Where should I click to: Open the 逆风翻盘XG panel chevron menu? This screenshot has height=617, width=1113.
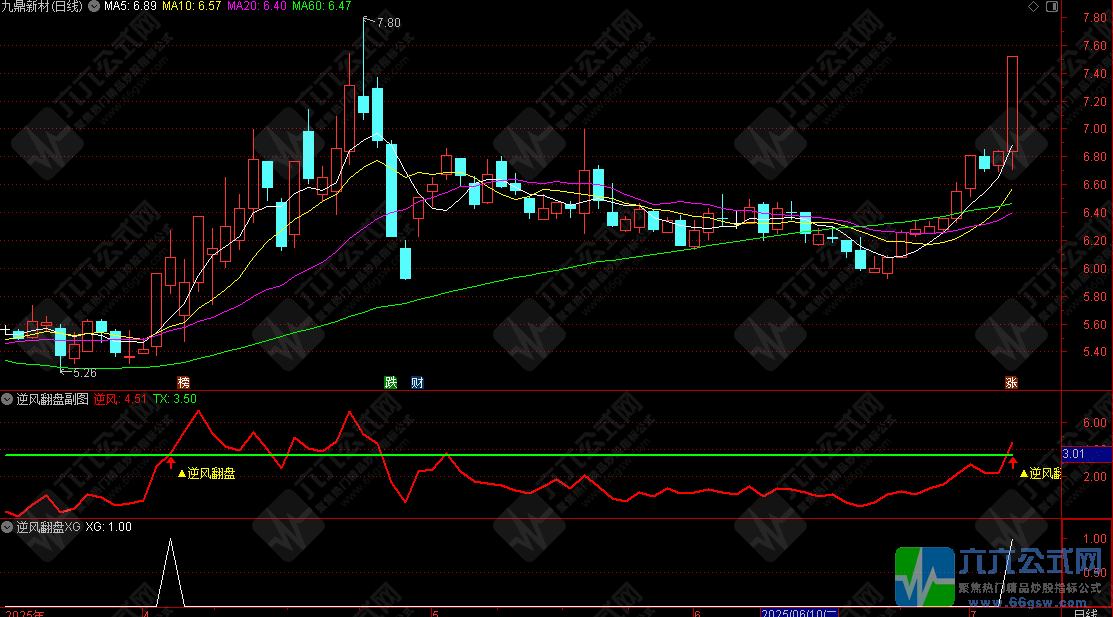8,526
